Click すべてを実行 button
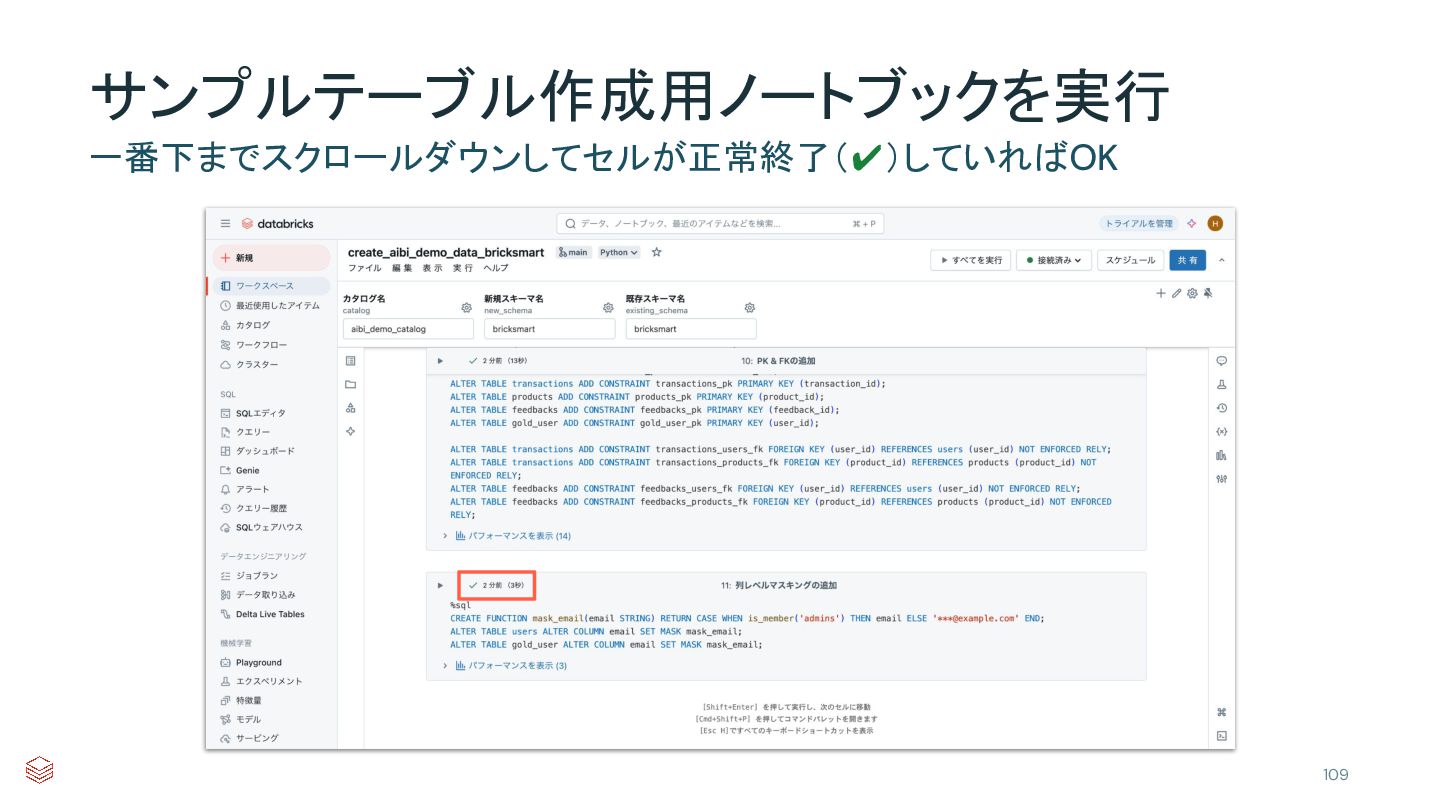 coord(970,260)
